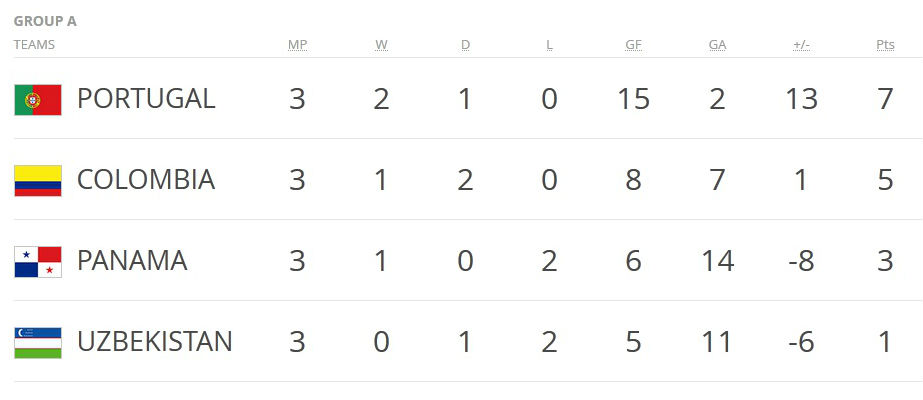This screenshot has height=400, width=923.
Task: Click the +/- goal difference header
Action: coord(801,45)
